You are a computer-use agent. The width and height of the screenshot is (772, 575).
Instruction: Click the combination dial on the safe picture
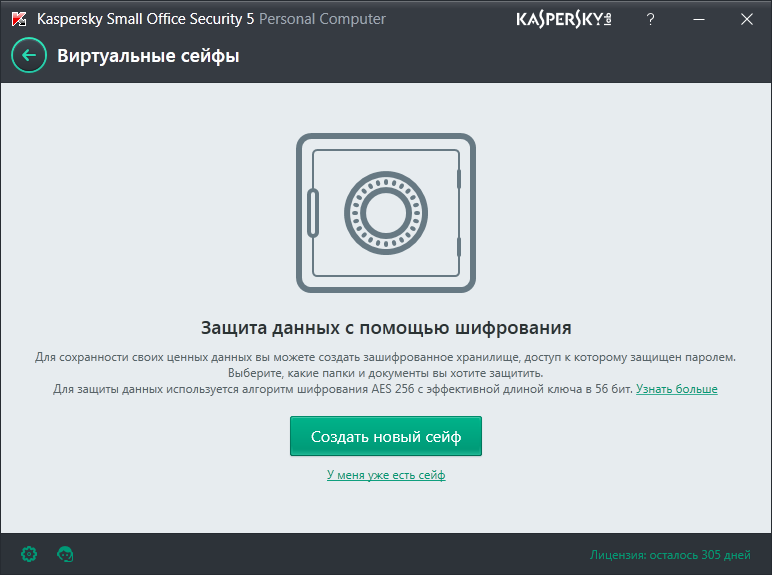[386, 212]
